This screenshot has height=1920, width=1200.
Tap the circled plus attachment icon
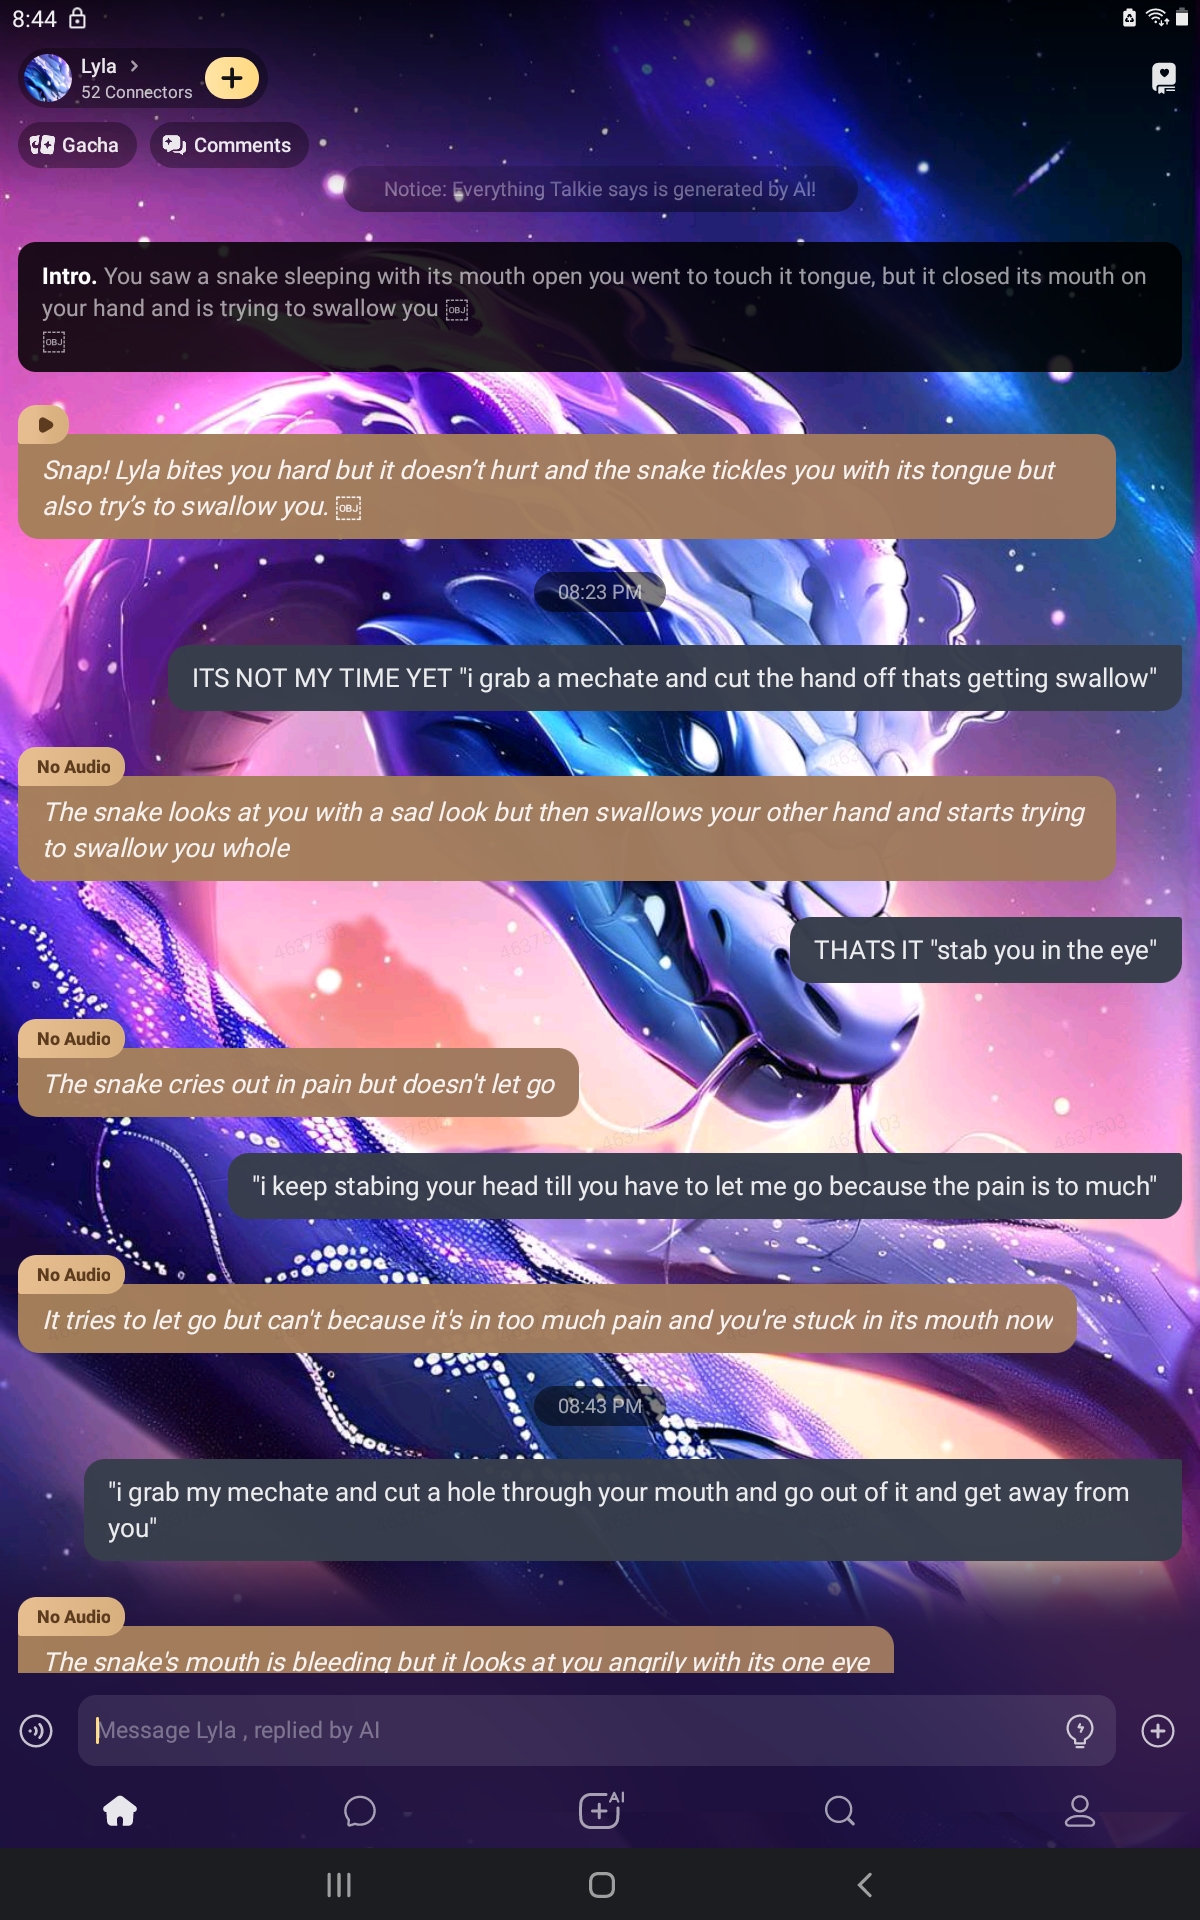[1158, 1730]
